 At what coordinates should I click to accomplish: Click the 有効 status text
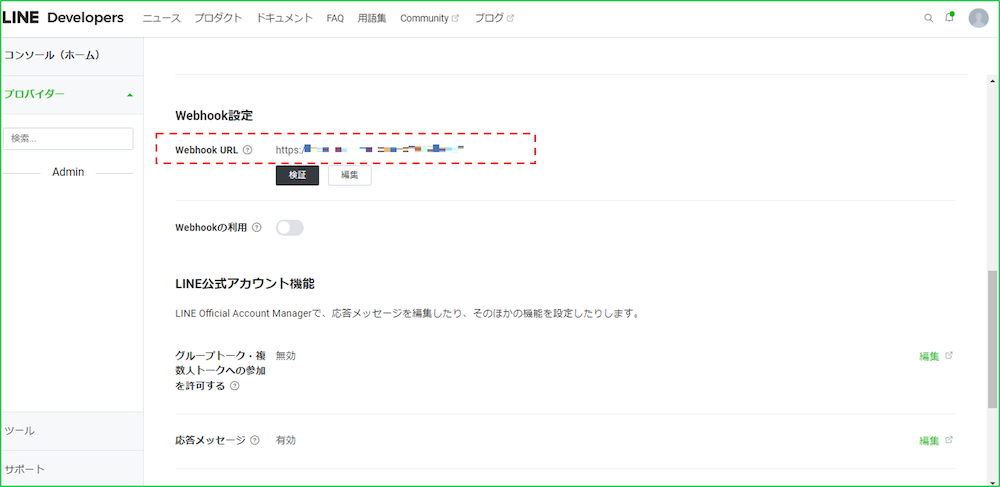[x=286, y=440]
